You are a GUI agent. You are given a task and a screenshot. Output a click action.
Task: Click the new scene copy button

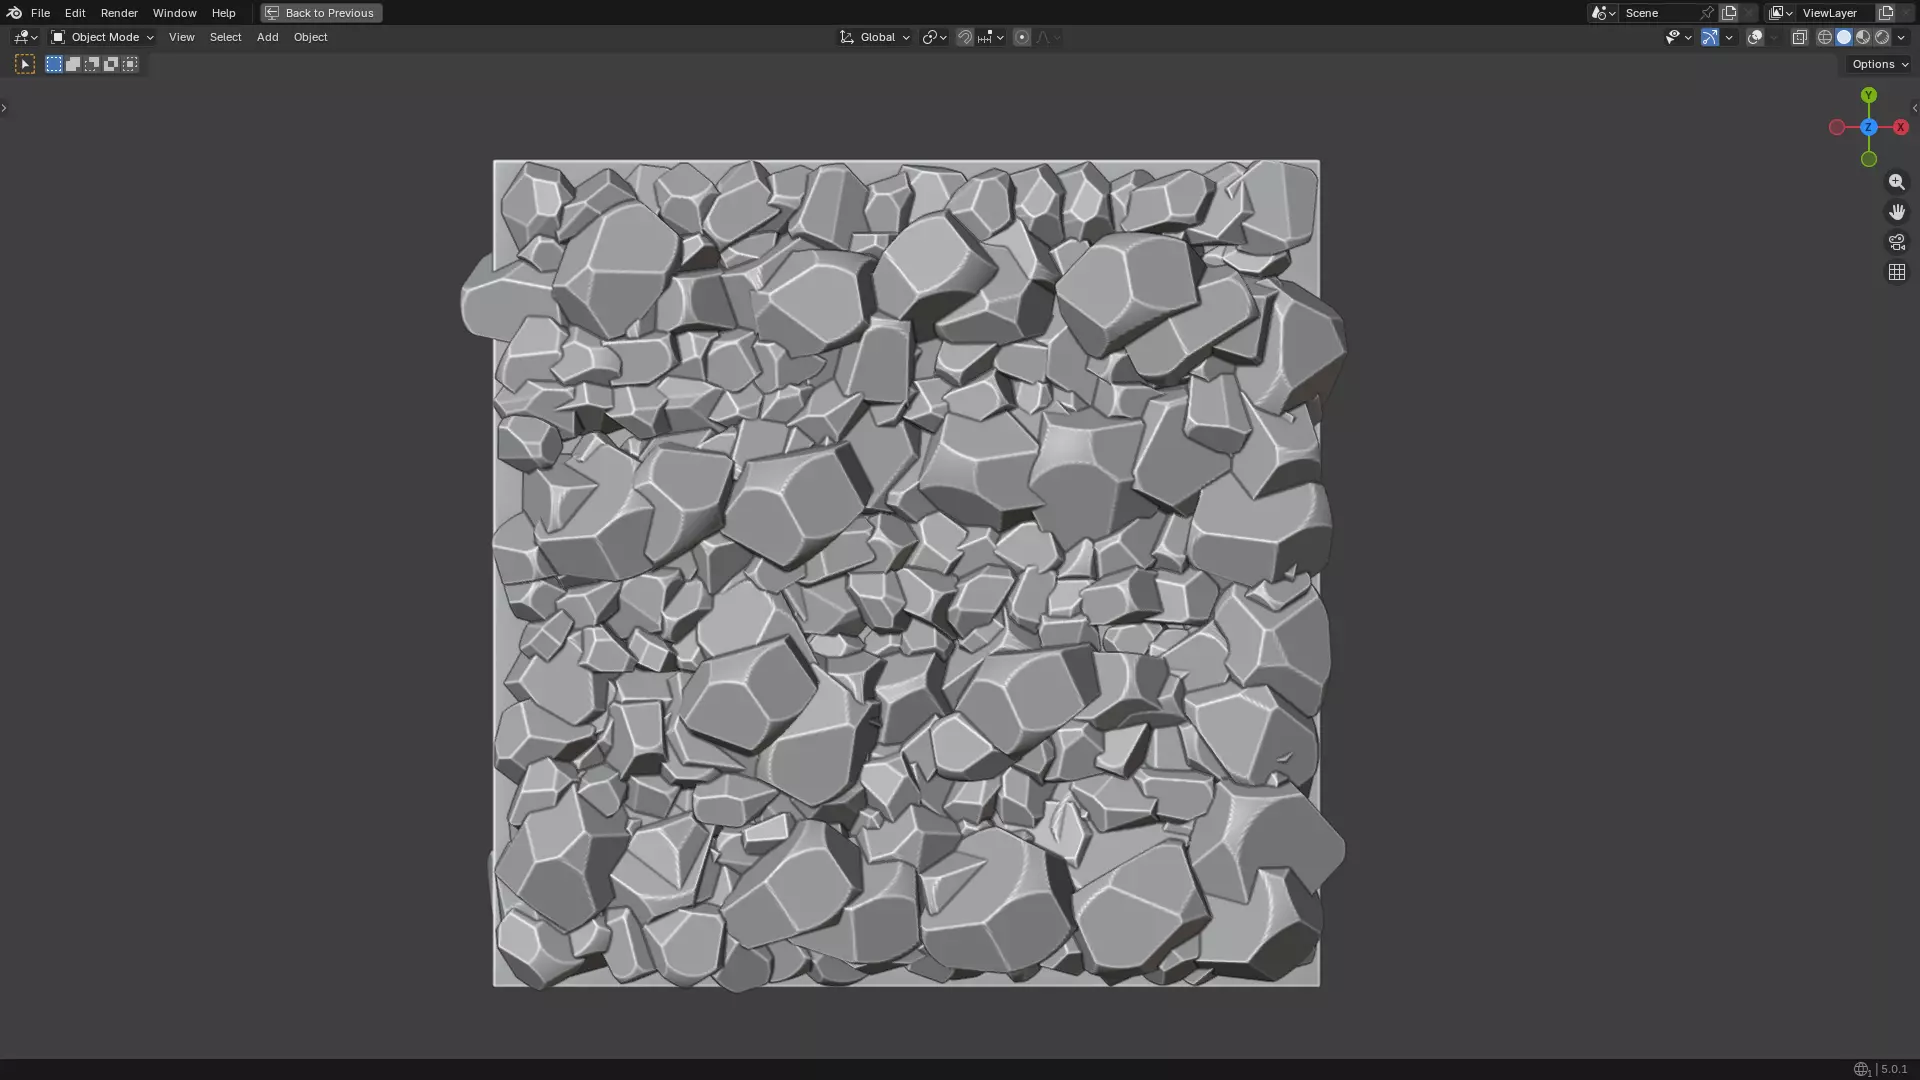click(x=1729, y=13)
